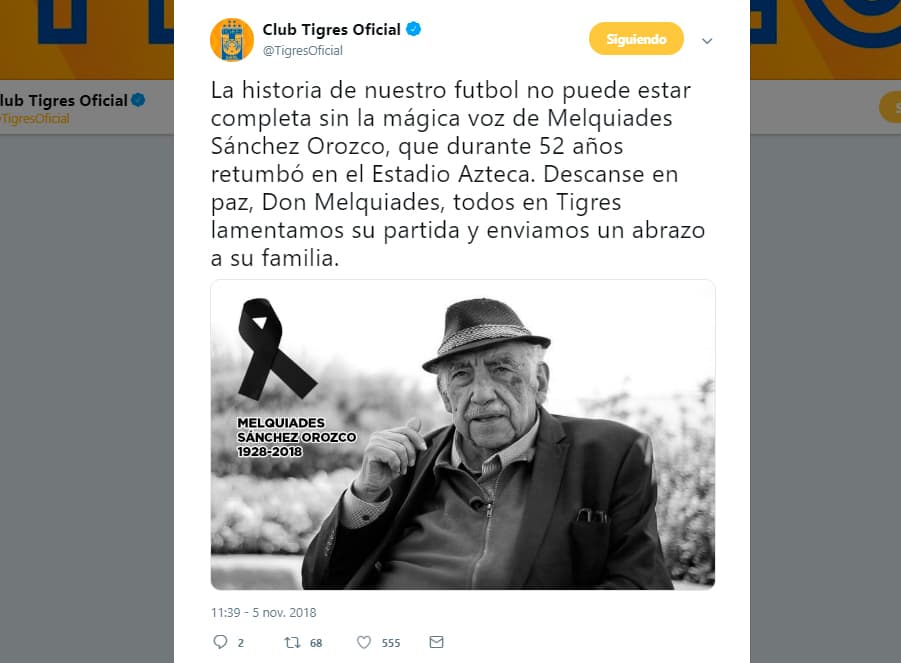Open the Melquiades Sánchez Orozco tribute photo

463,434
